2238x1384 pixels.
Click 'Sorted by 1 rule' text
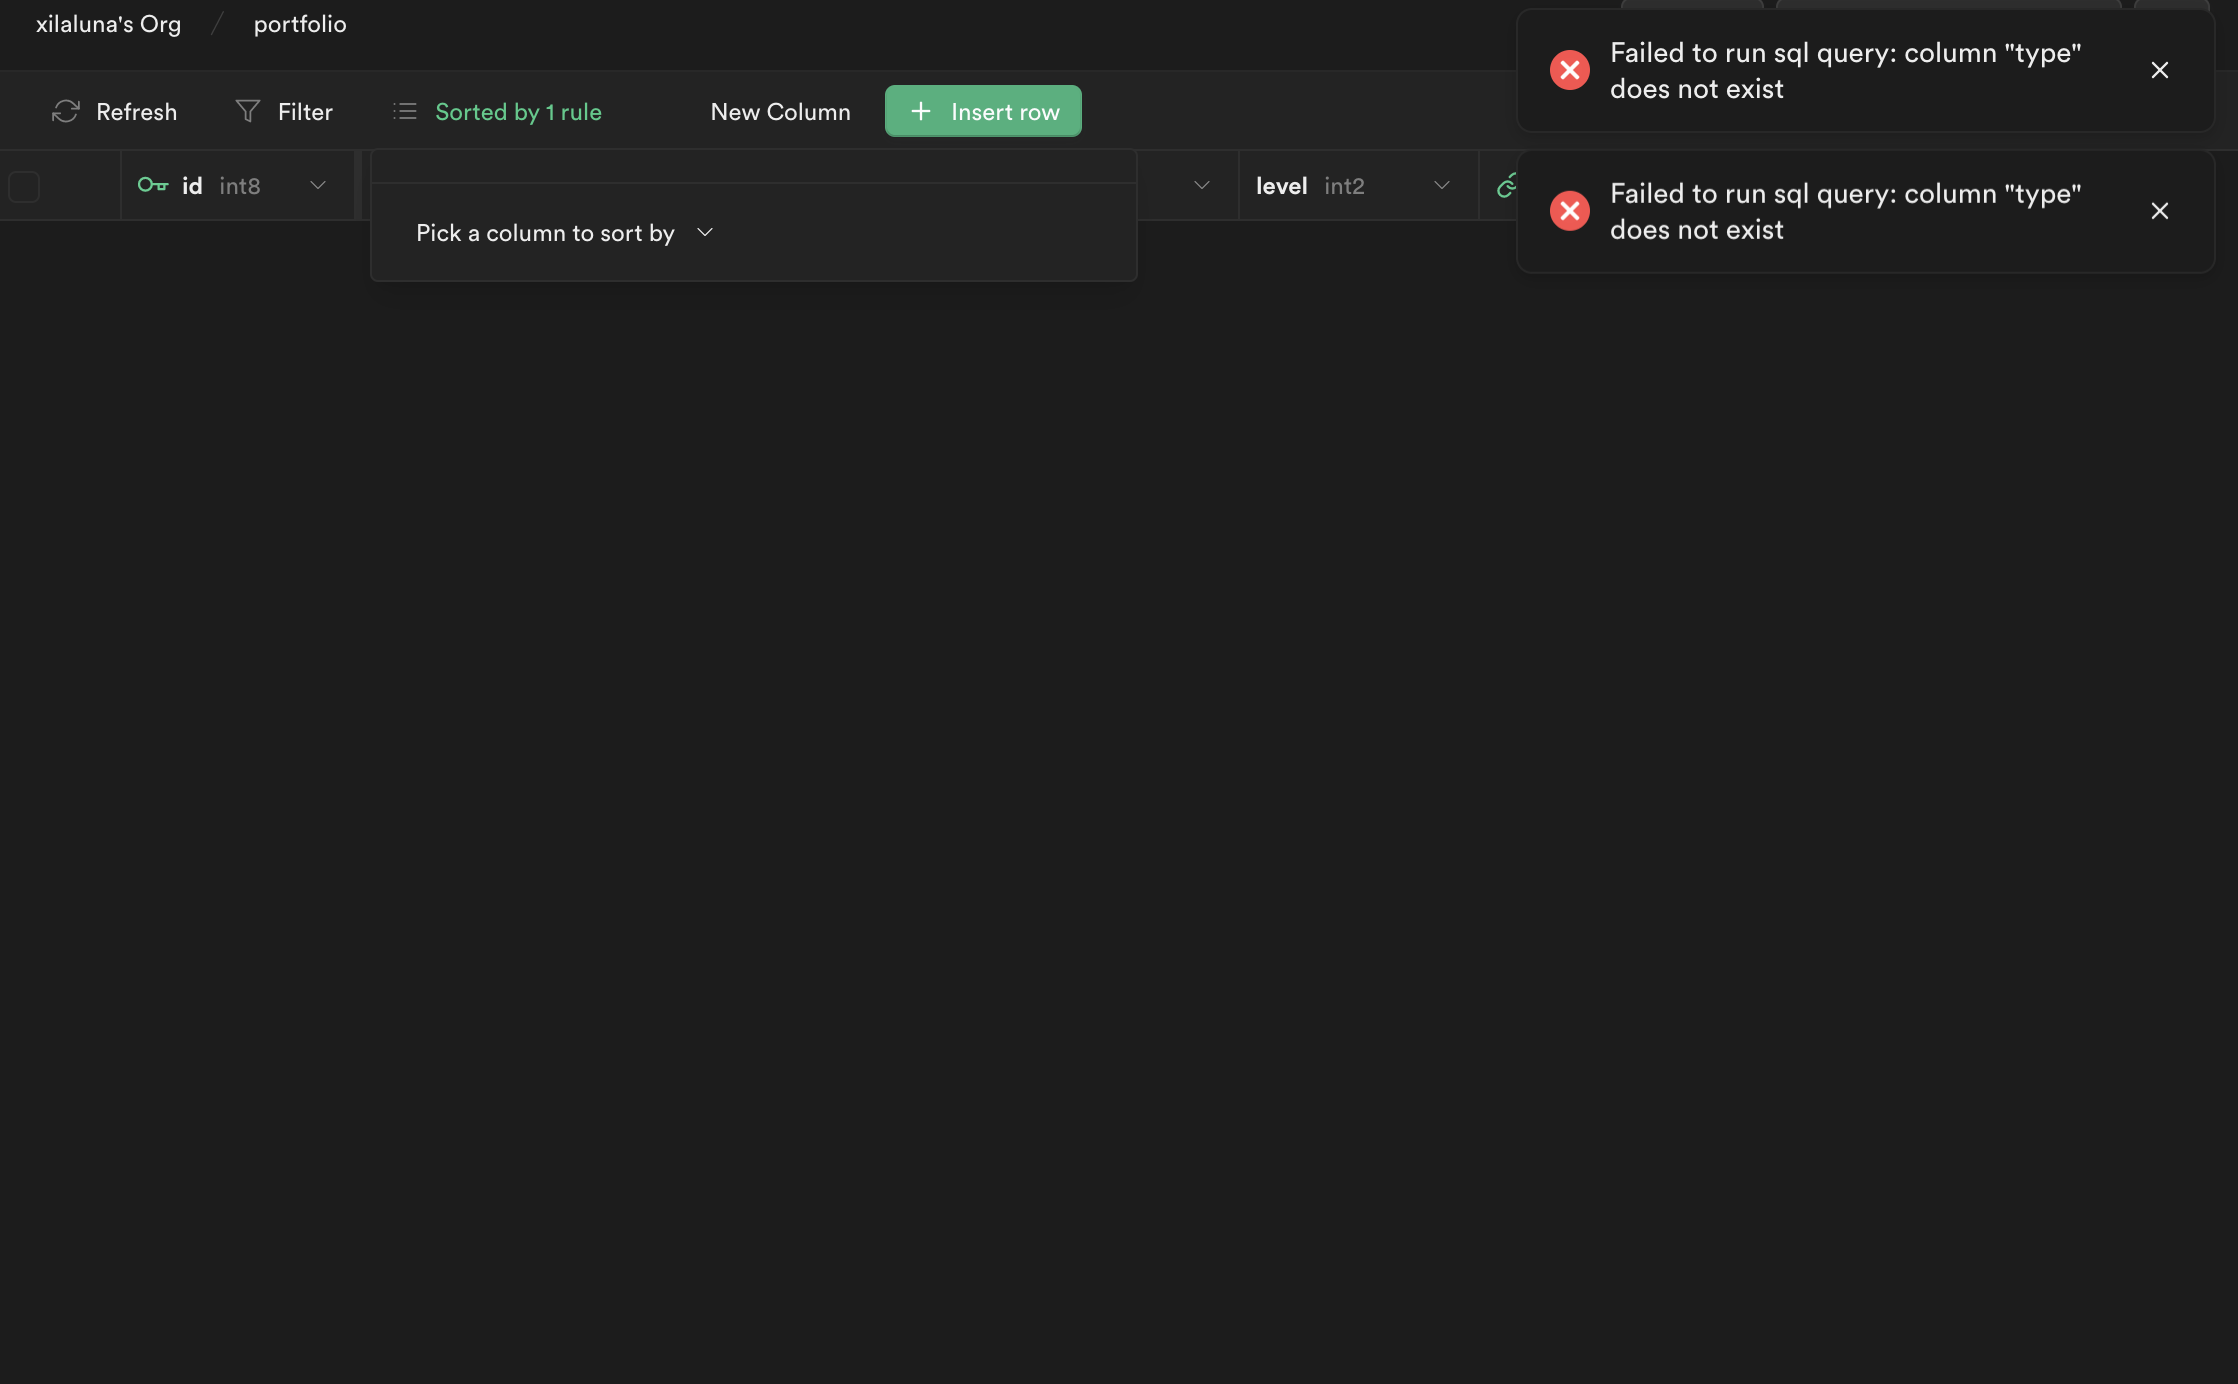pyautogui.click(x=518, y=112)
